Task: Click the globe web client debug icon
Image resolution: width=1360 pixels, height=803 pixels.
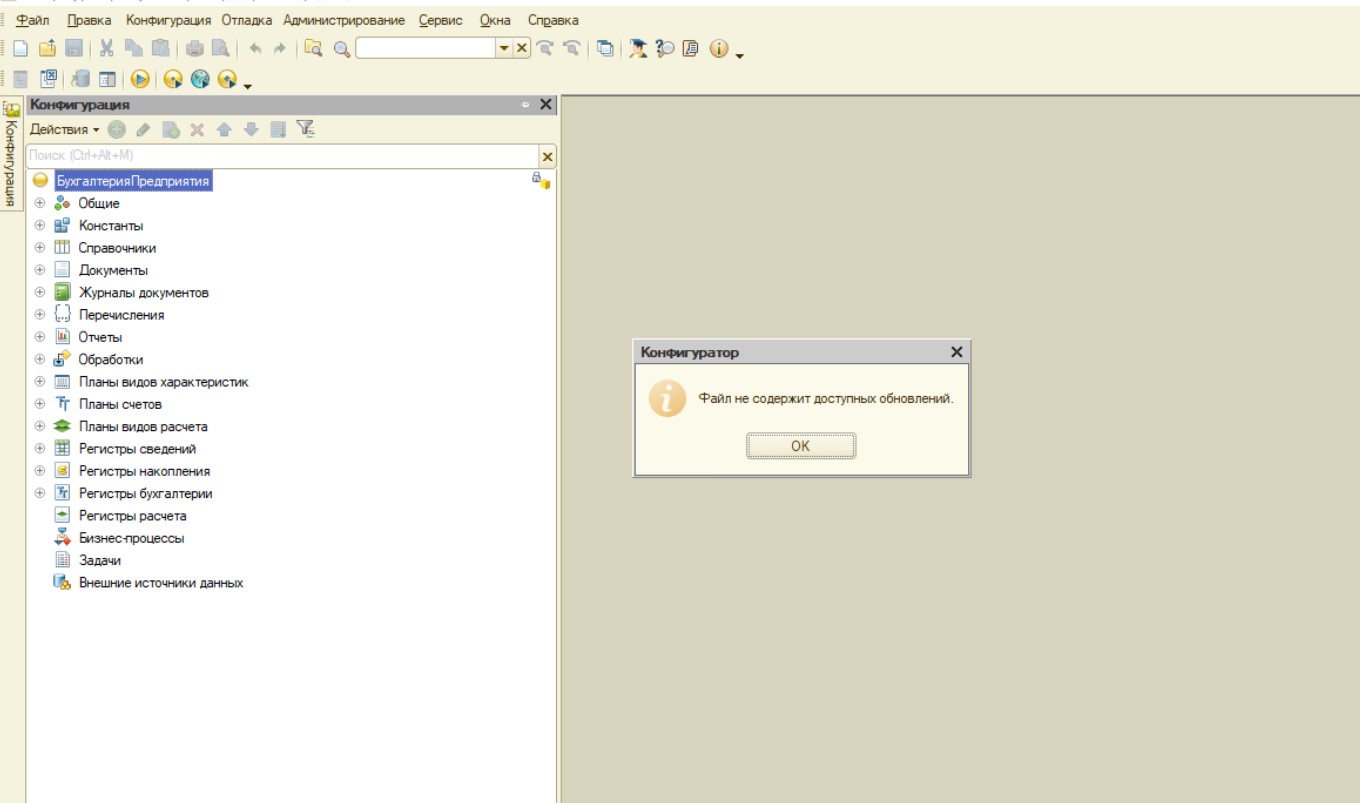Action: point(200,79)
